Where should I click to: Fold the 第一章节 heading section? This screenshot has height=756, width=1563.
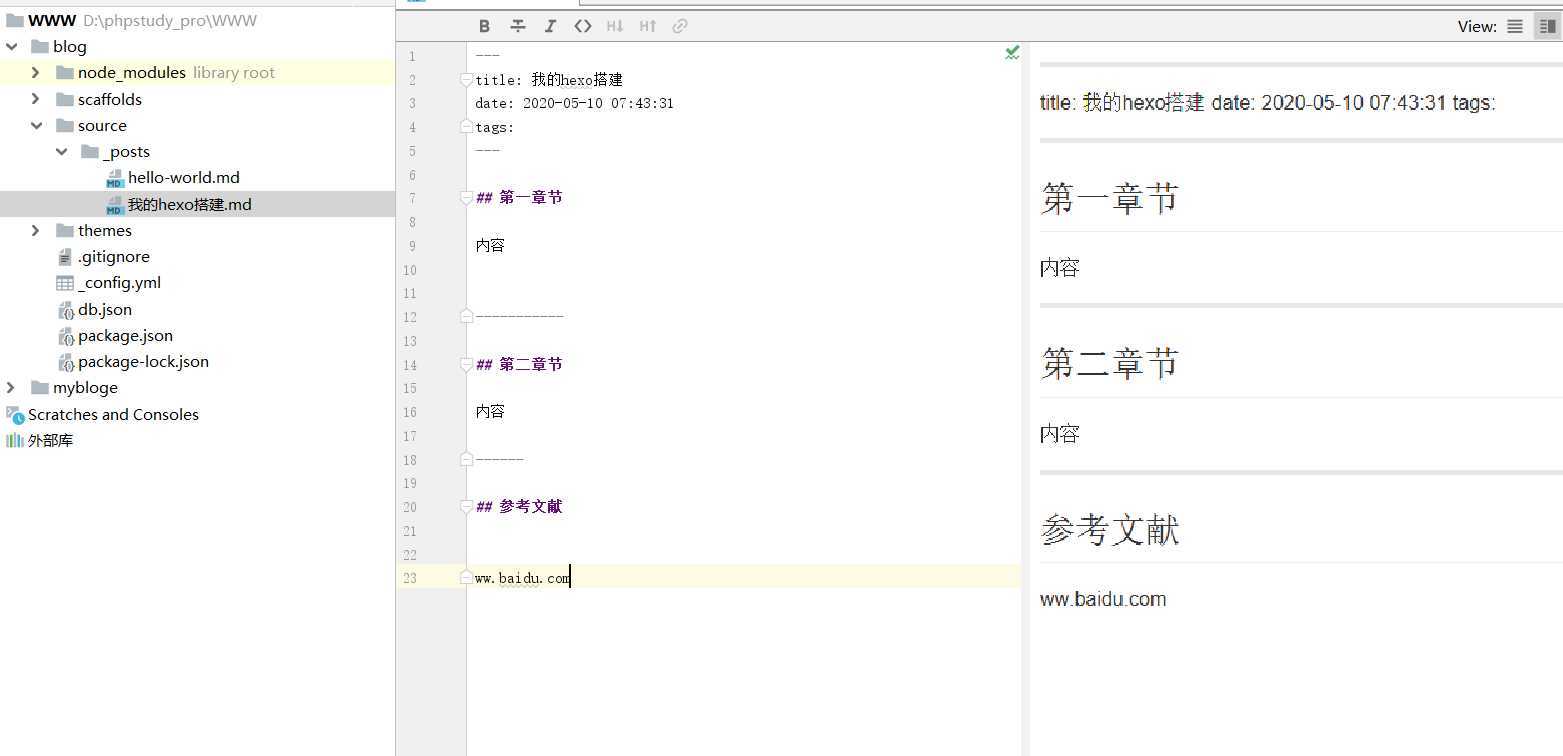tap(466, 198)
